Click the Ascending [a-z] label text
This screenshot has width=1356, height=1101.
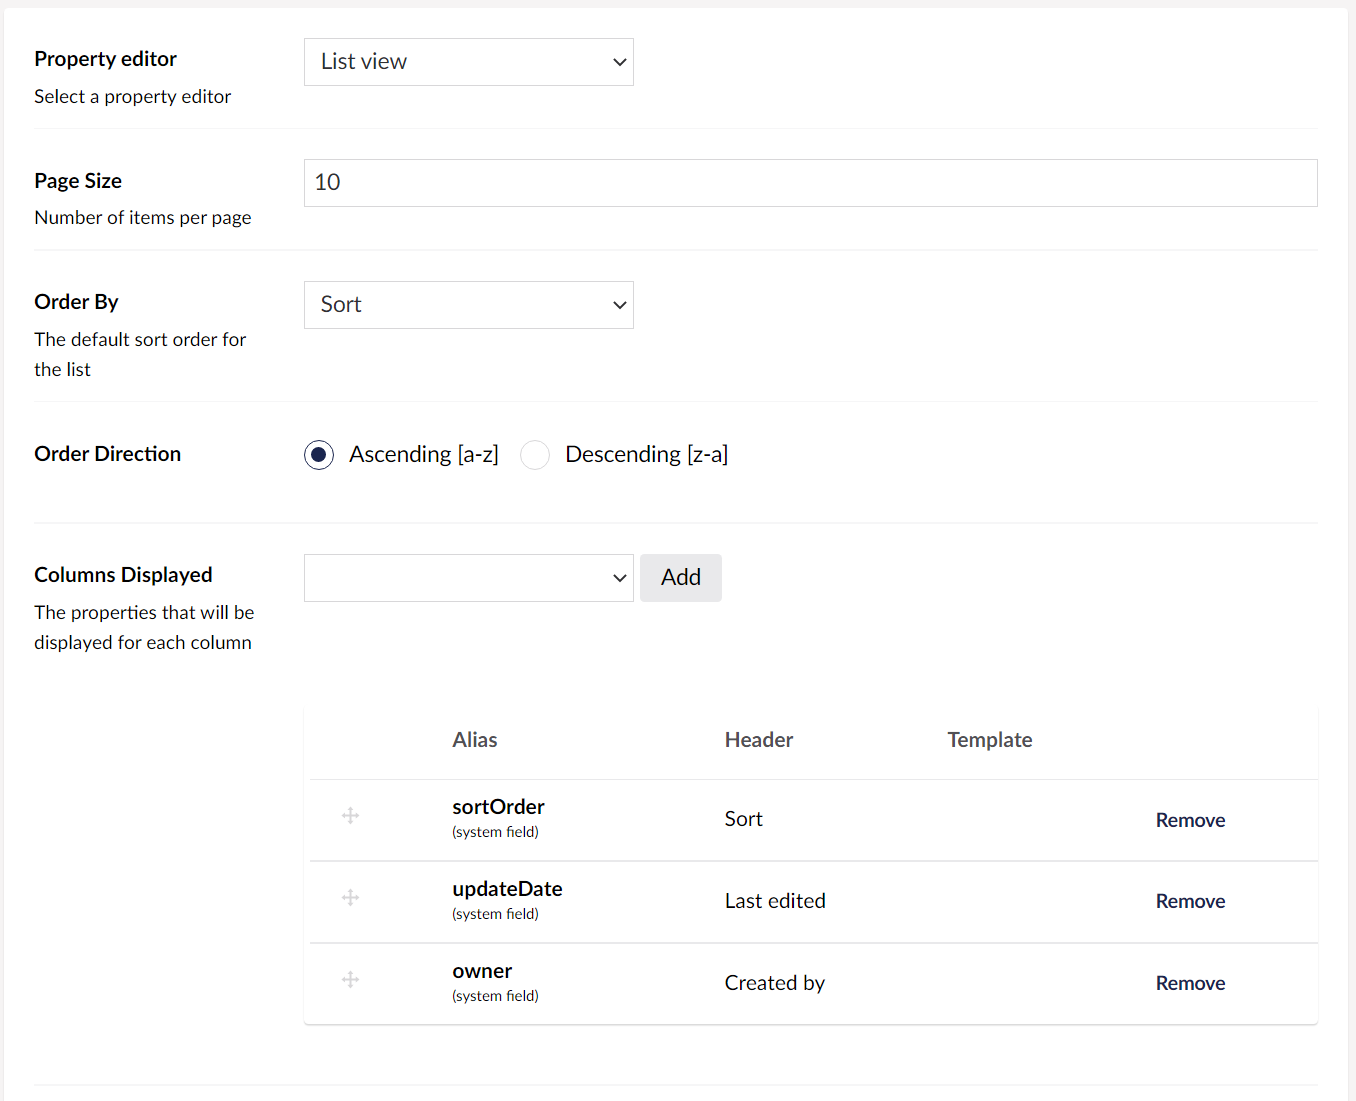(424, 455)
